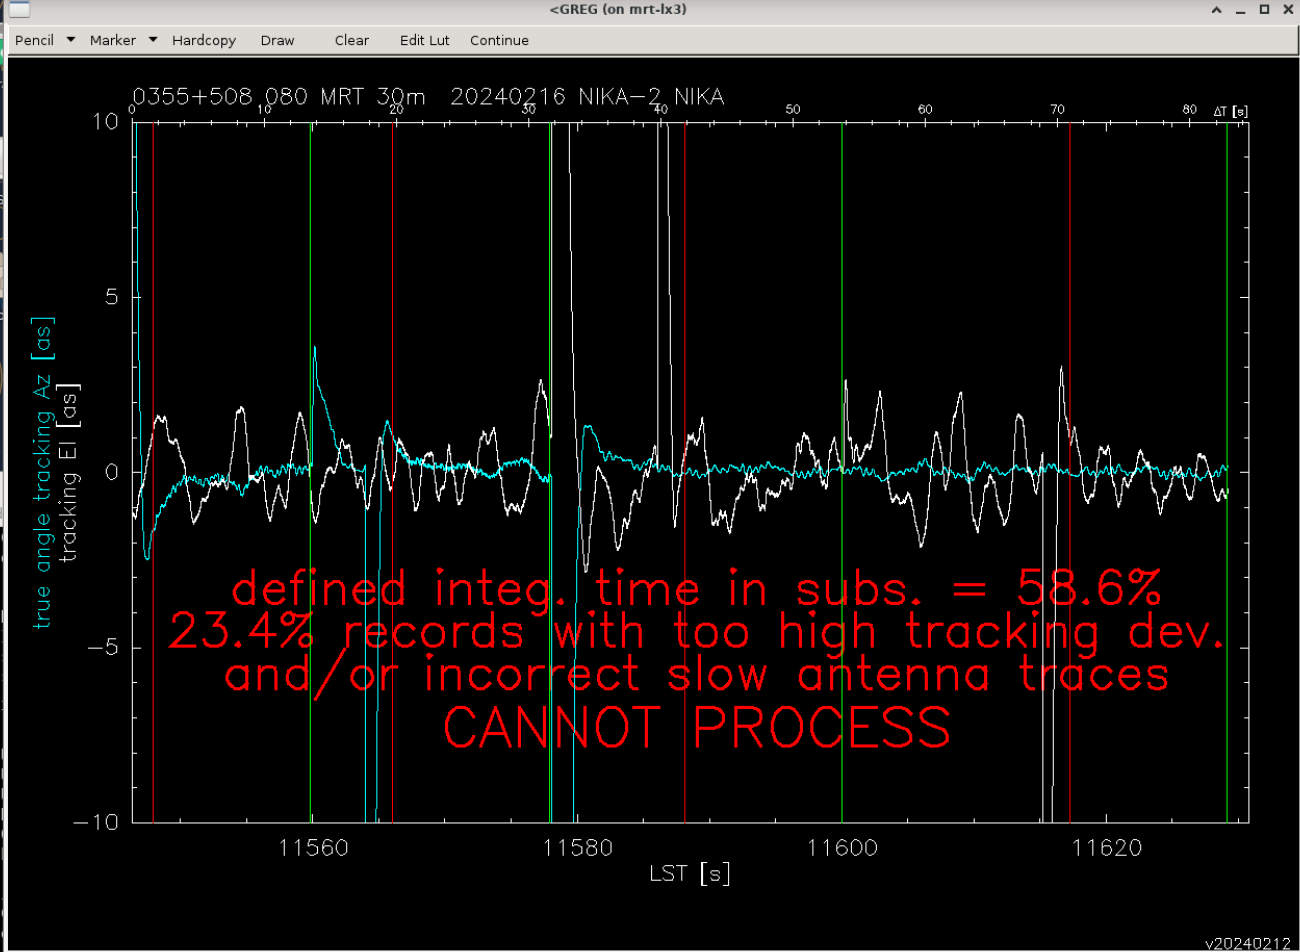The image size is (1300, 952).
Task: Click the LST [s] x-axis label
Action: tap(689, 873)
